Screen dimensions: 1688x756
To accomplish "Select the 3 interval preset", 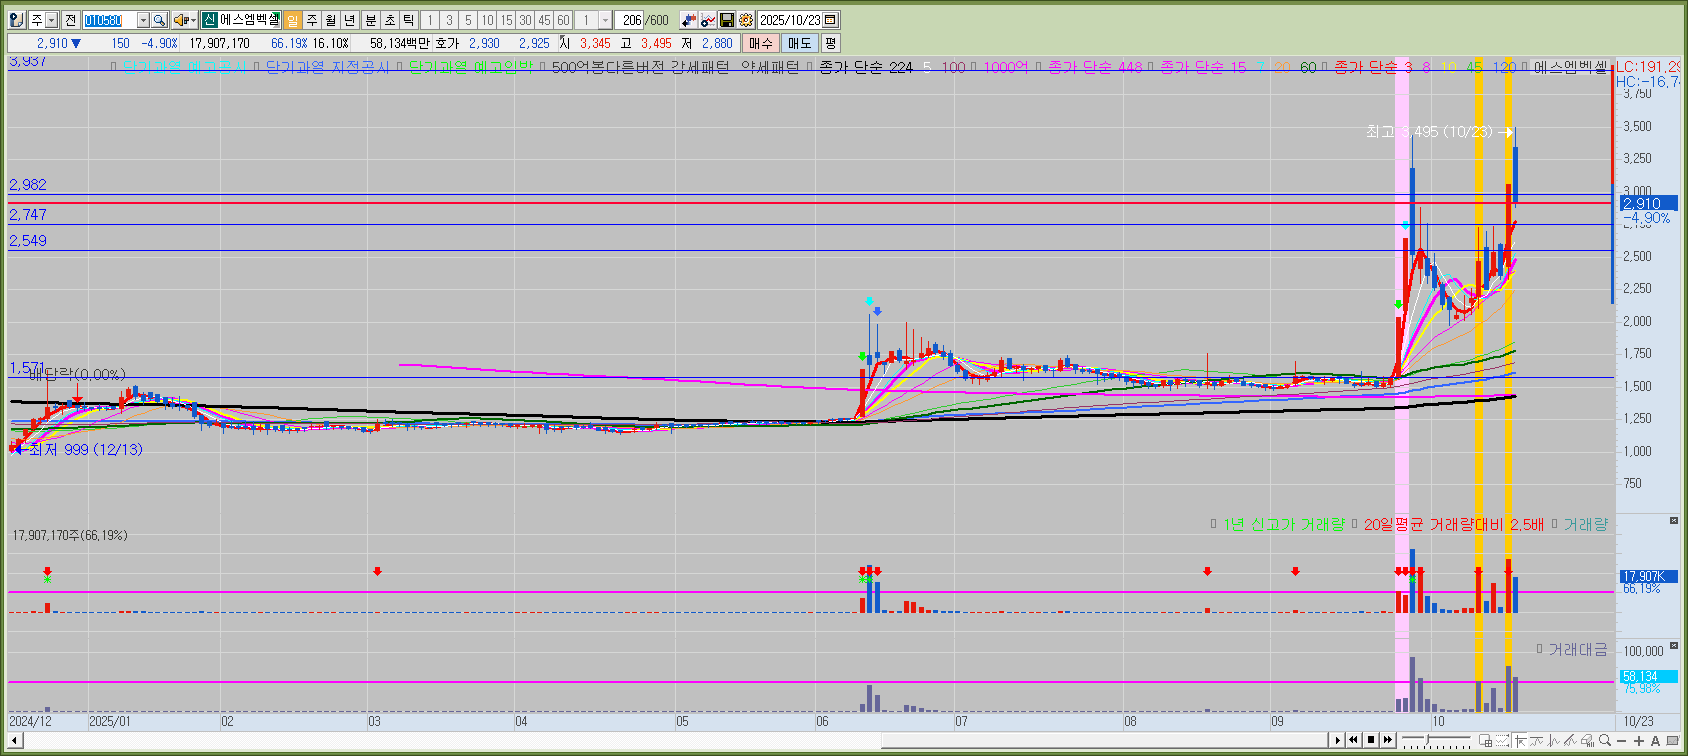I will [x=449, y=20].
